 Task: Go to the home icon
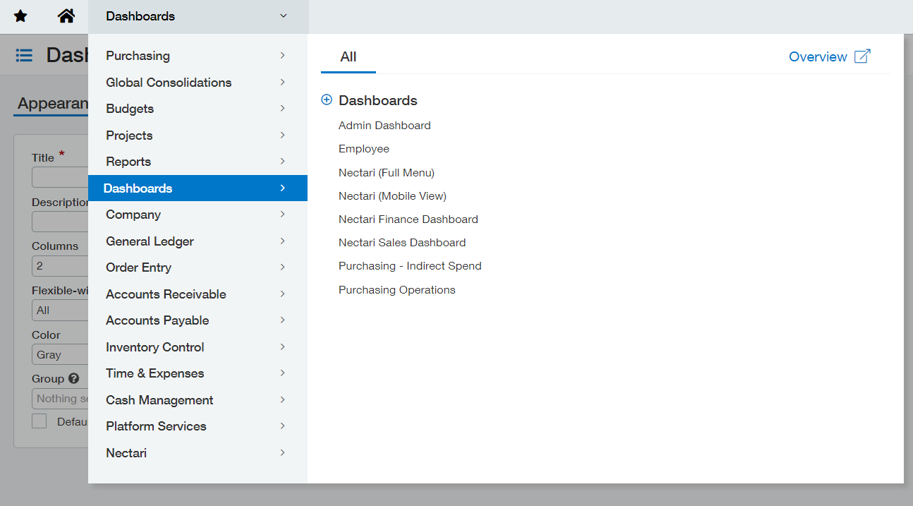pos(66,16)
